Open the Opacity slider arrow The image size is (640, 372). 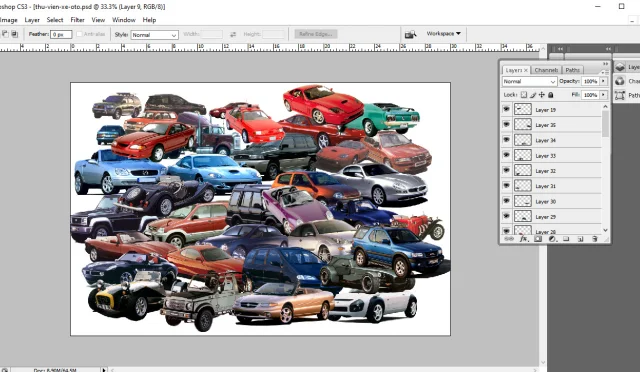[x=603, y=81]
